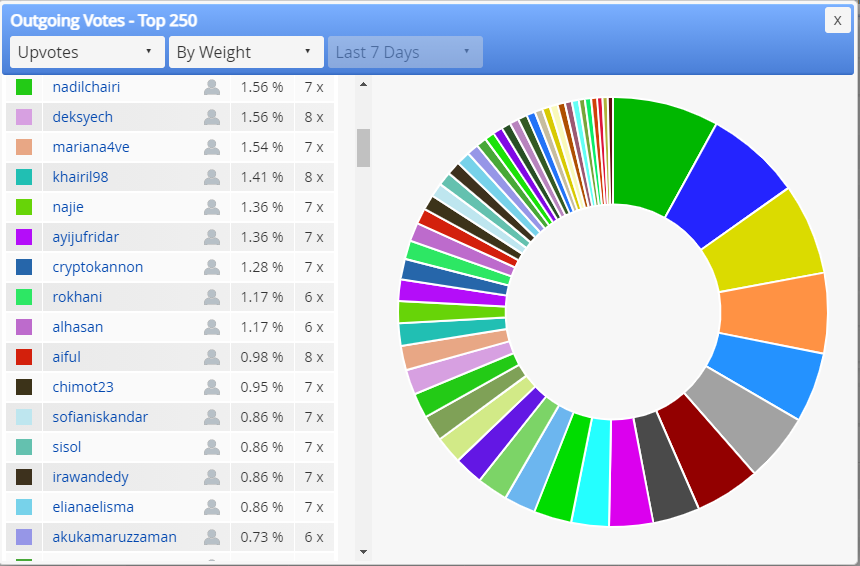
Task: Click the user icon beside khairil98
Action: click(x=212, y=177)
